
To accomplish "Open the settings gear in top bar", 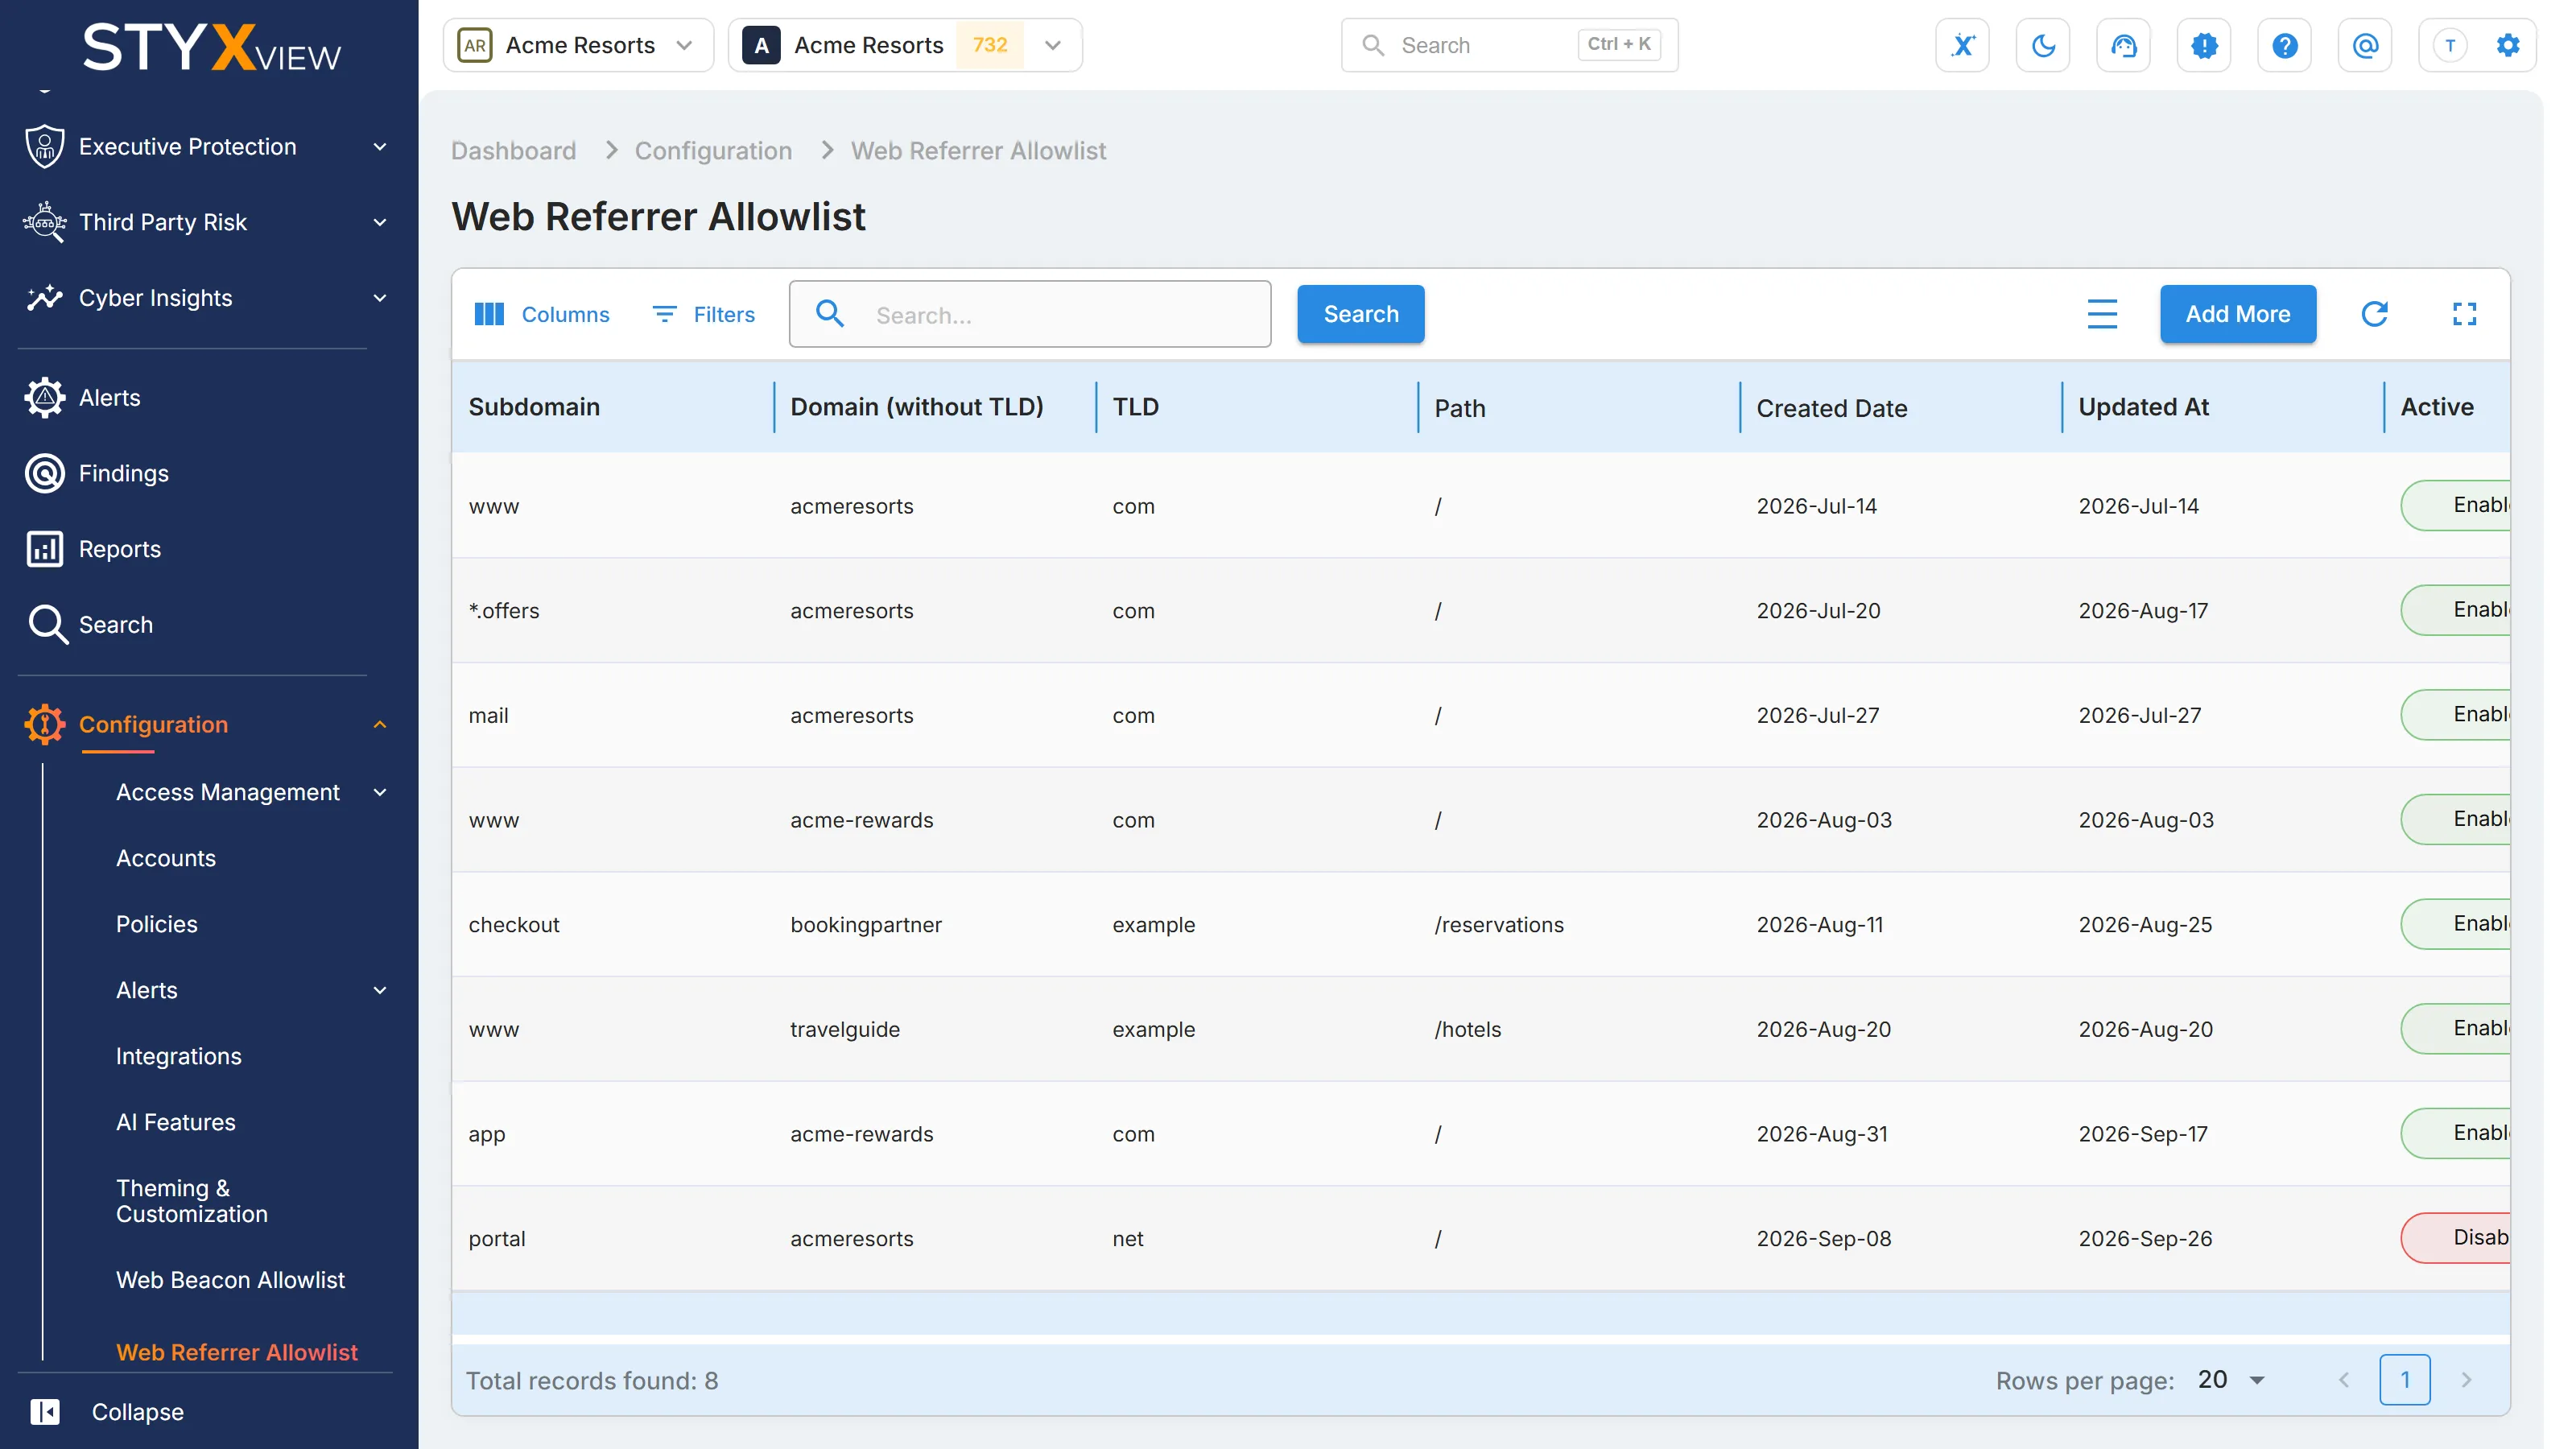I will pos(2508,45).
